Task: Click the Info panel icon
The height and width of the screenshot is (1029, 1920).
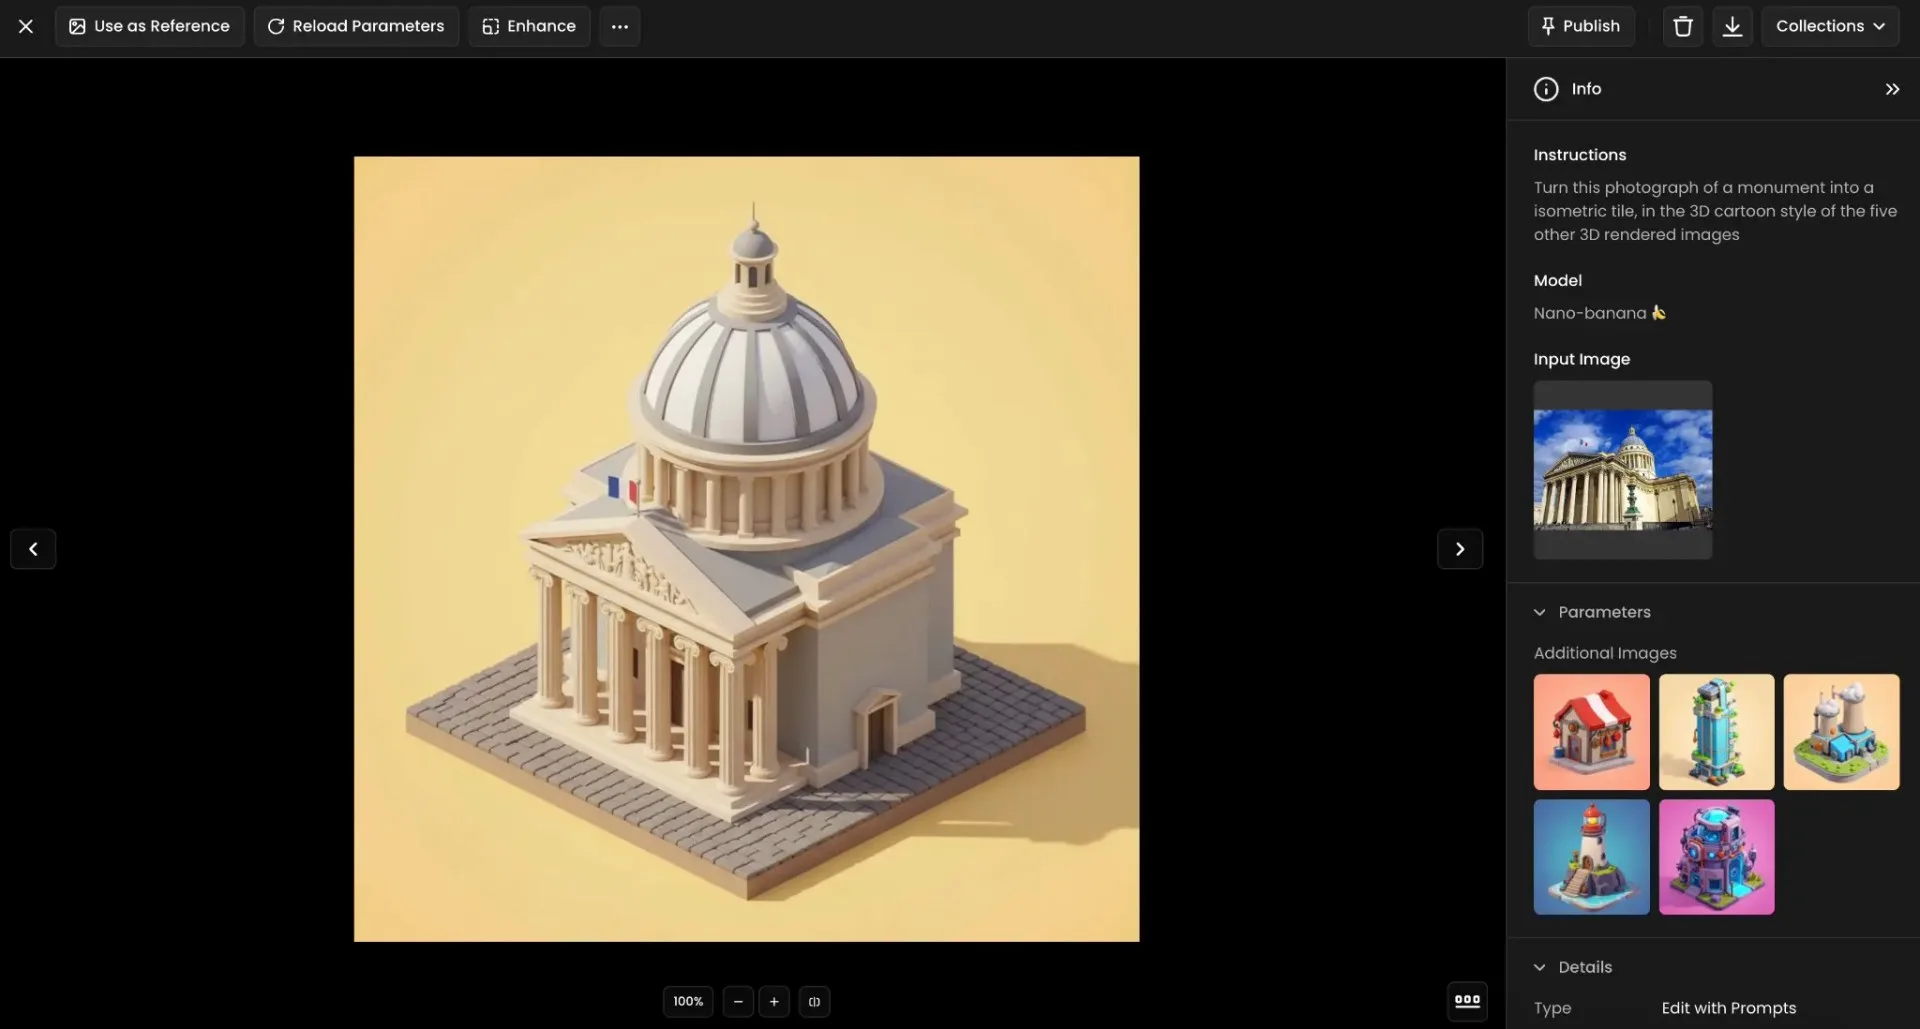Action: pos(1545,89)
